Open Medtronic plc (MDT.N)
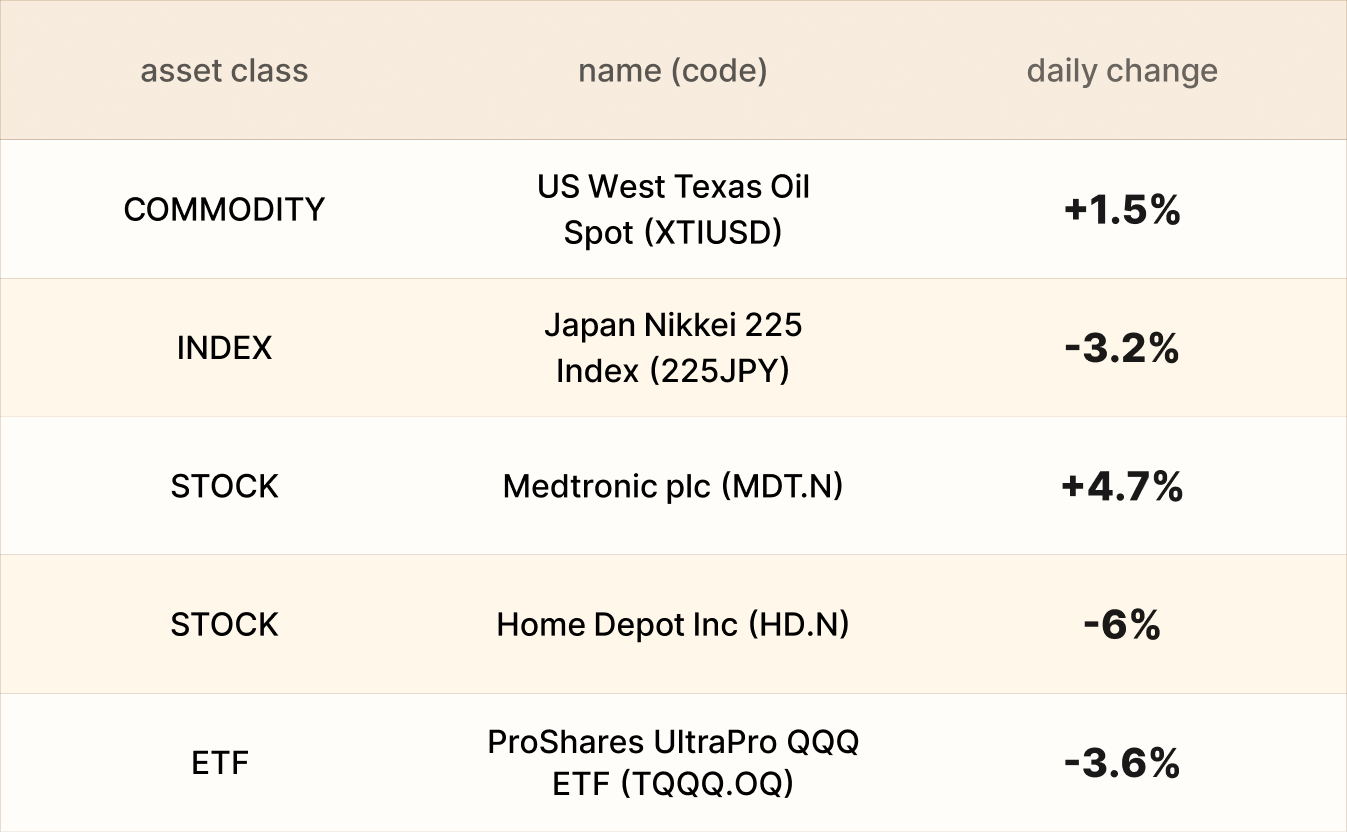The image size is (1347, 832). point(672,486)
